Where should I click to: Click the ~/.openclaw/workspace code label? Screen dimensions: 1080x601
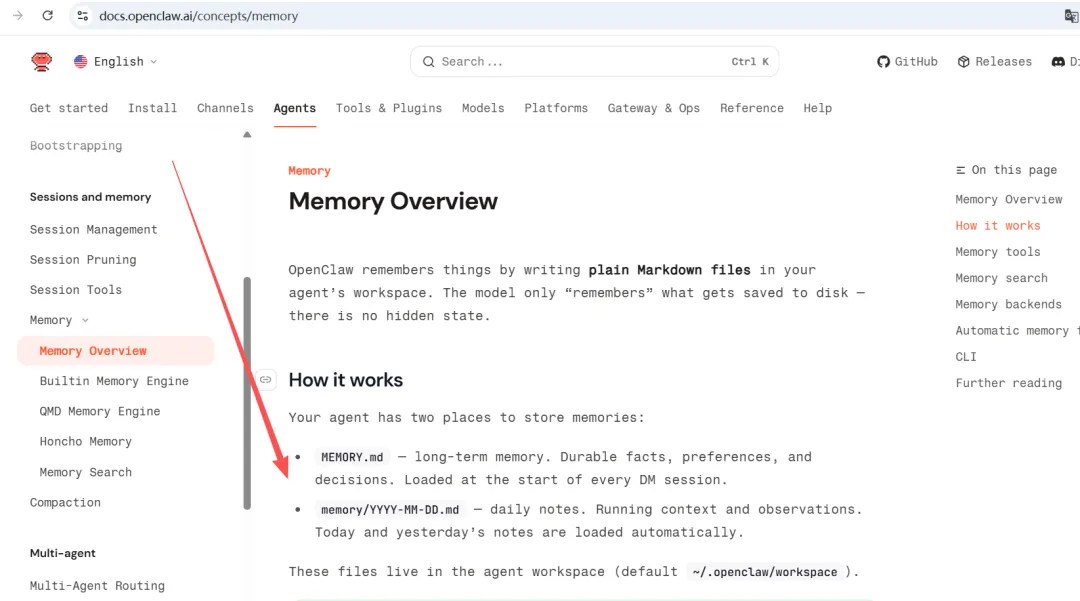765,572
